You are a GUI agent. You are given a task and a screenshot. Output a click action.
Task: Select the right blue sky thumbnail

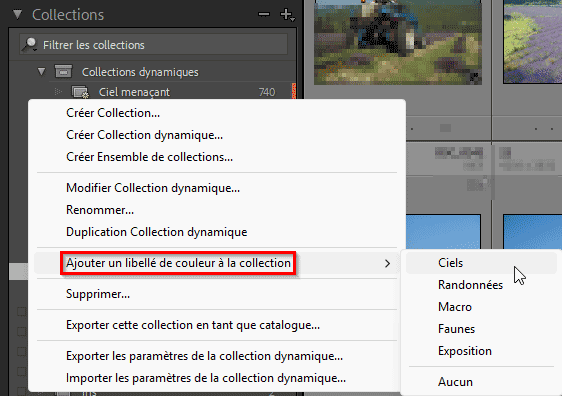532,232
